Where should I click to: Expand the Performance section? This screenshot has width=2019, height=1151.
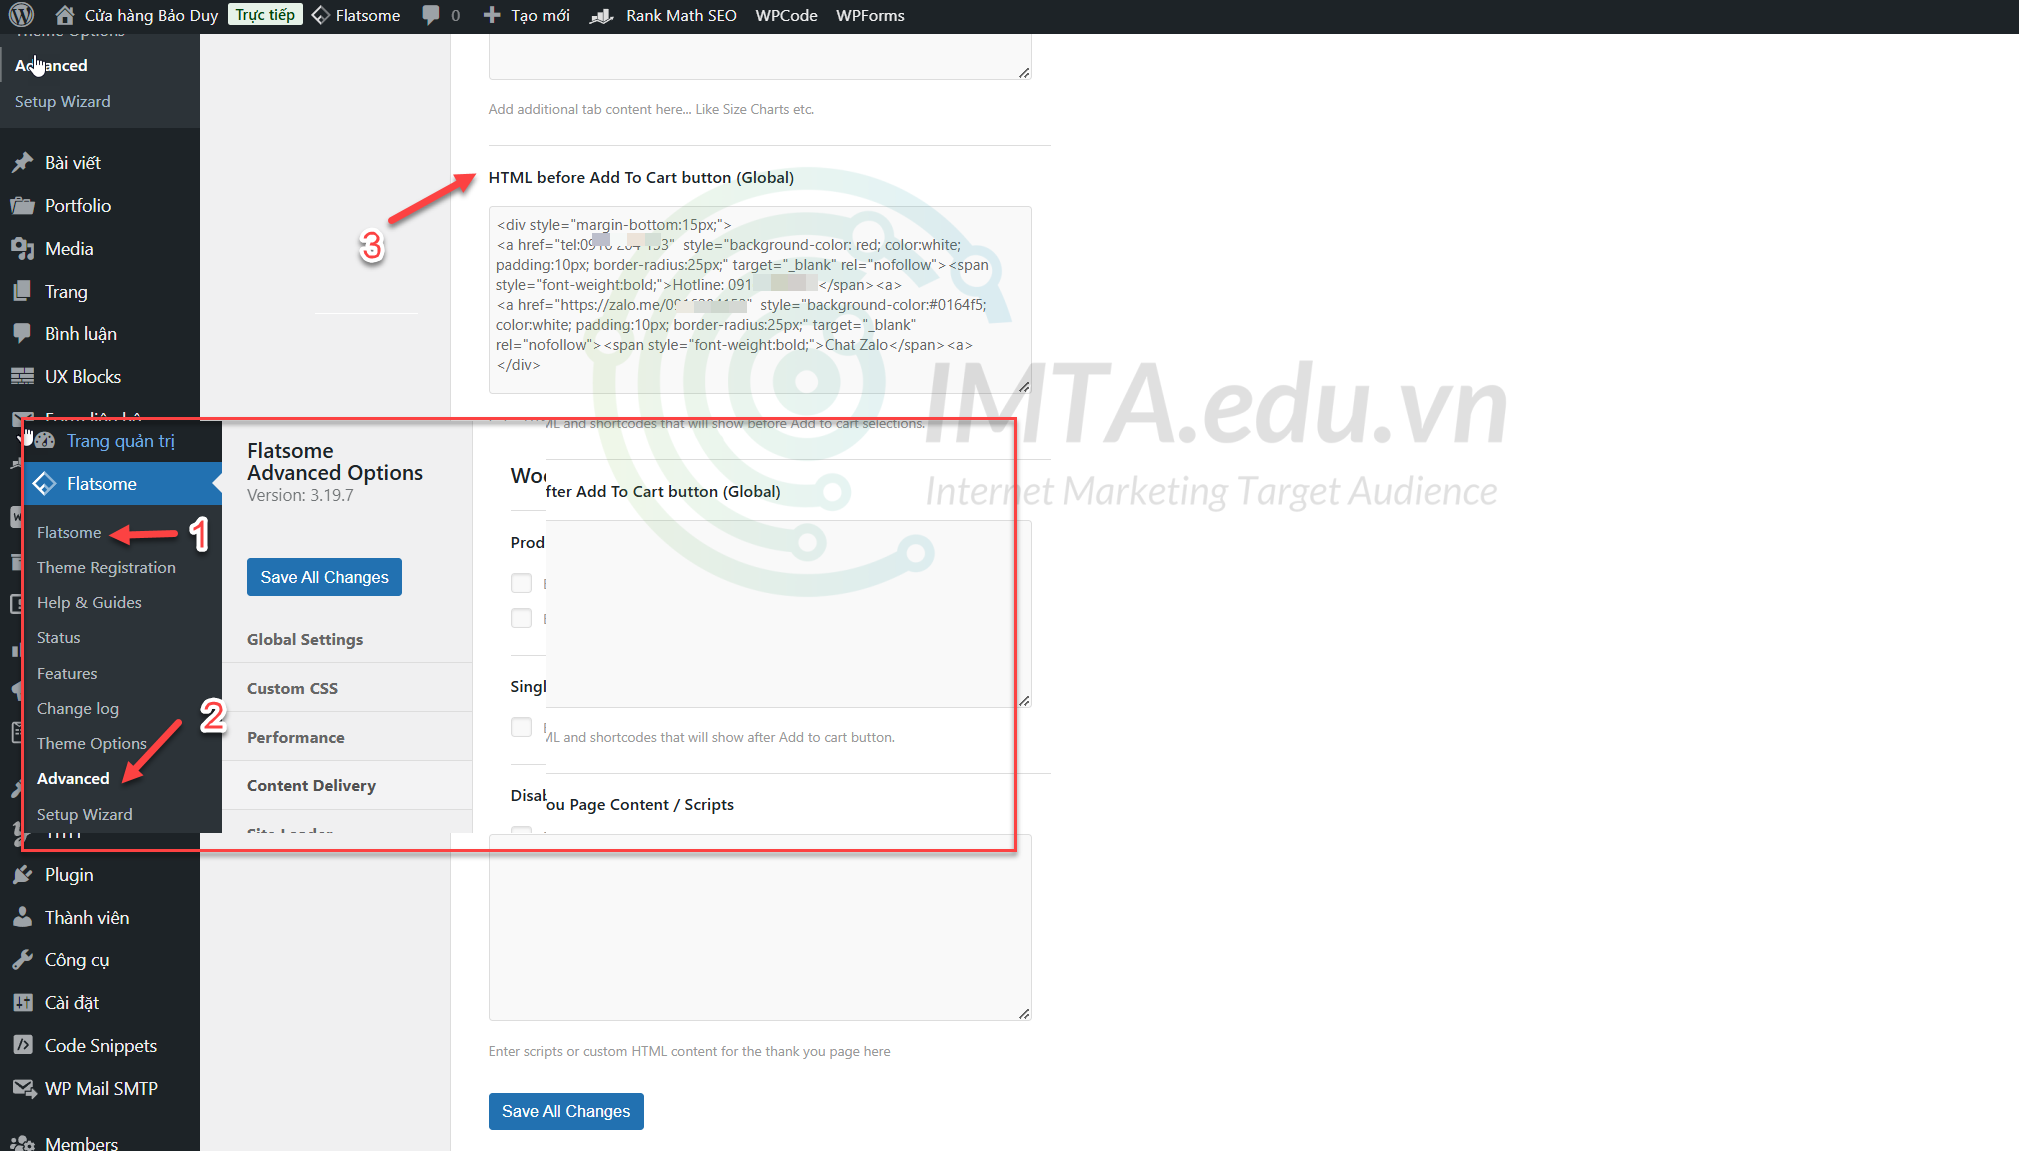pos(295,736)
